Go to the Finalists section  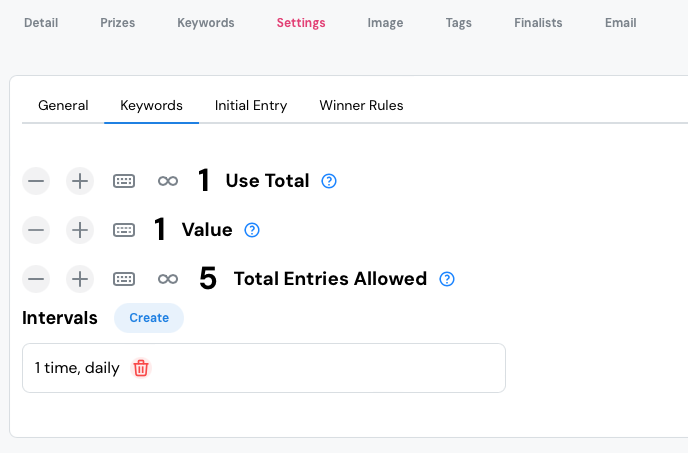(538, 23)
